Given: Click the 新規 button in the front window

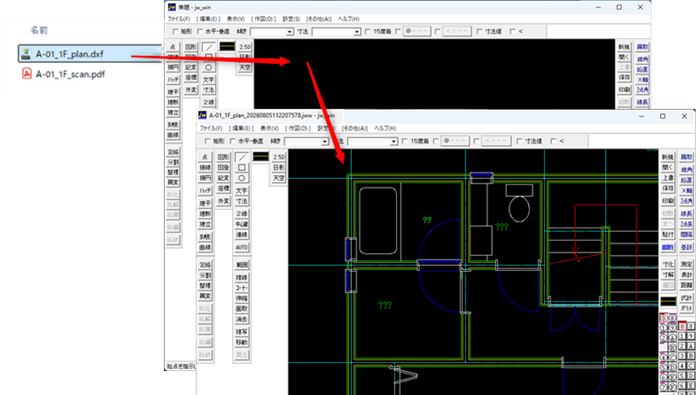Looking at the screenshot, I should [667, 157].
